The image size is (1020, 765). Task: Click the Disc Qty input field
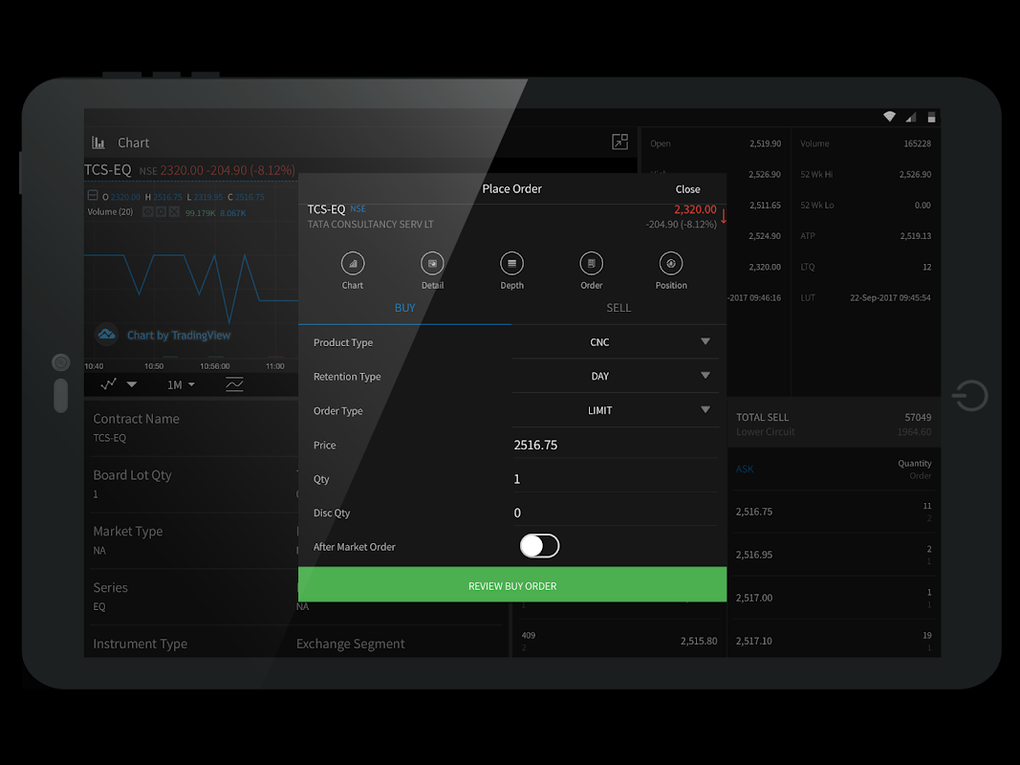615,513
